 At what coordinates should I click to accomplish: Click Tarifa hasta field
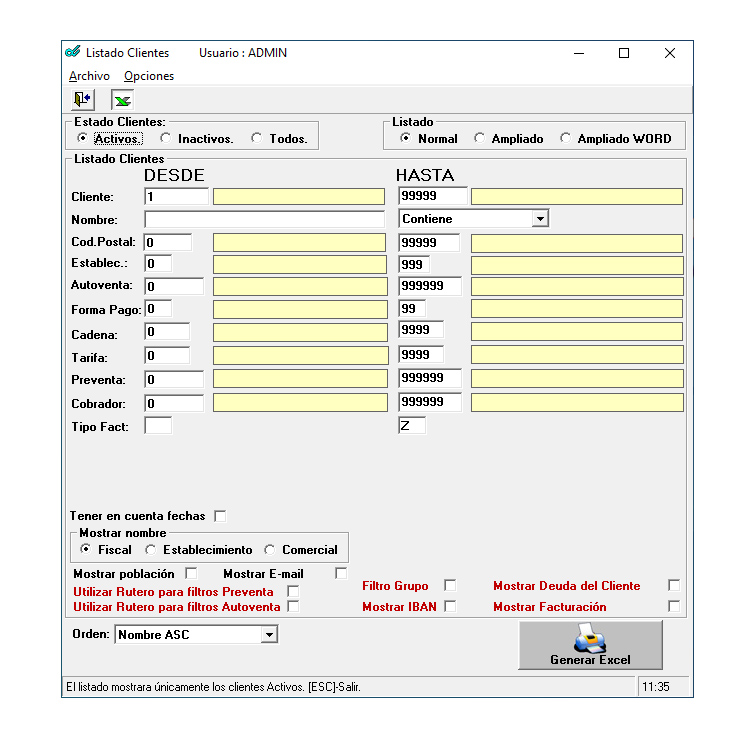(421, 355)
